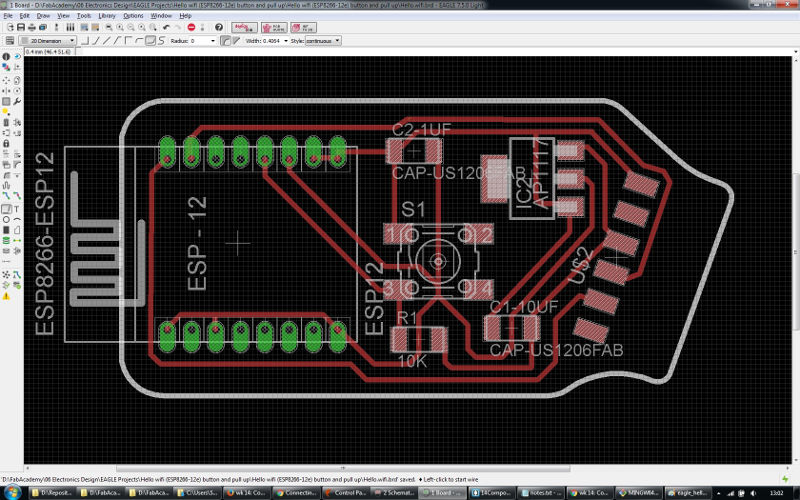
Task: Choose the S-shaped curve wire bend
Action: coord(162,41)
